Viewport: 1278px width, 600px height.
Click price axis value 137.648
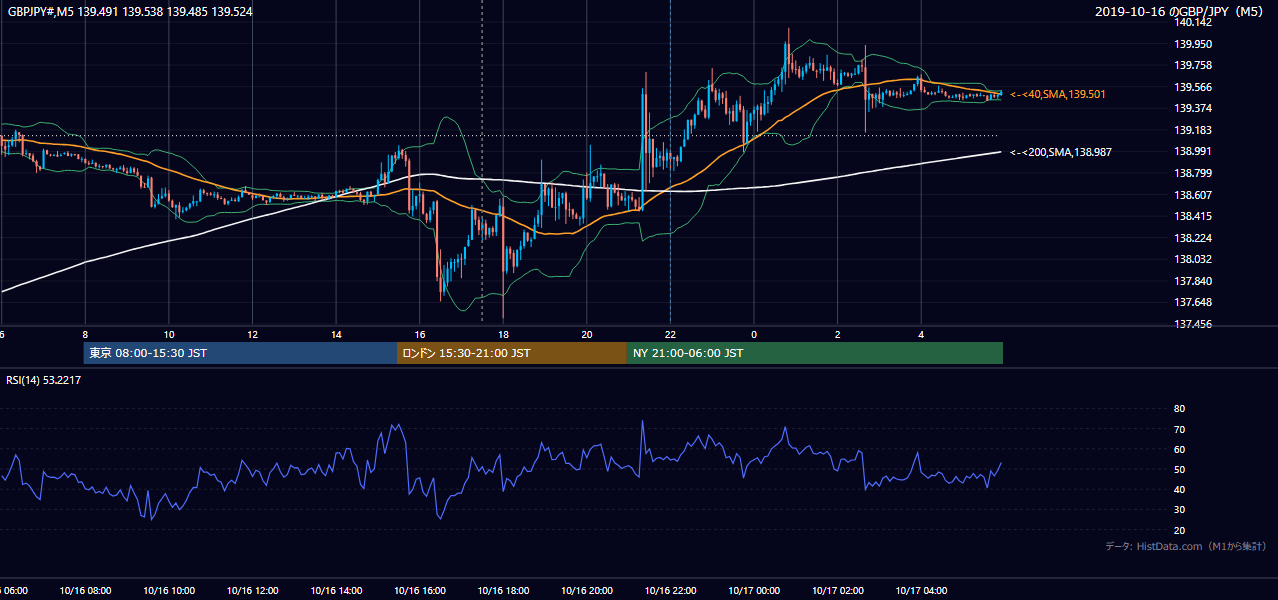[x=1195, y=302]
